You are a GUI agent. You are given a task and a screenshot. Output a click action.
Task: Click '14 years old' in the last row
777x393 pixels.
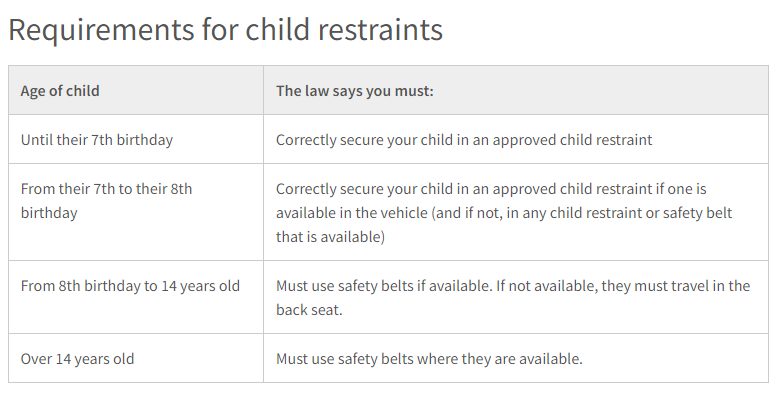point(95,358)
